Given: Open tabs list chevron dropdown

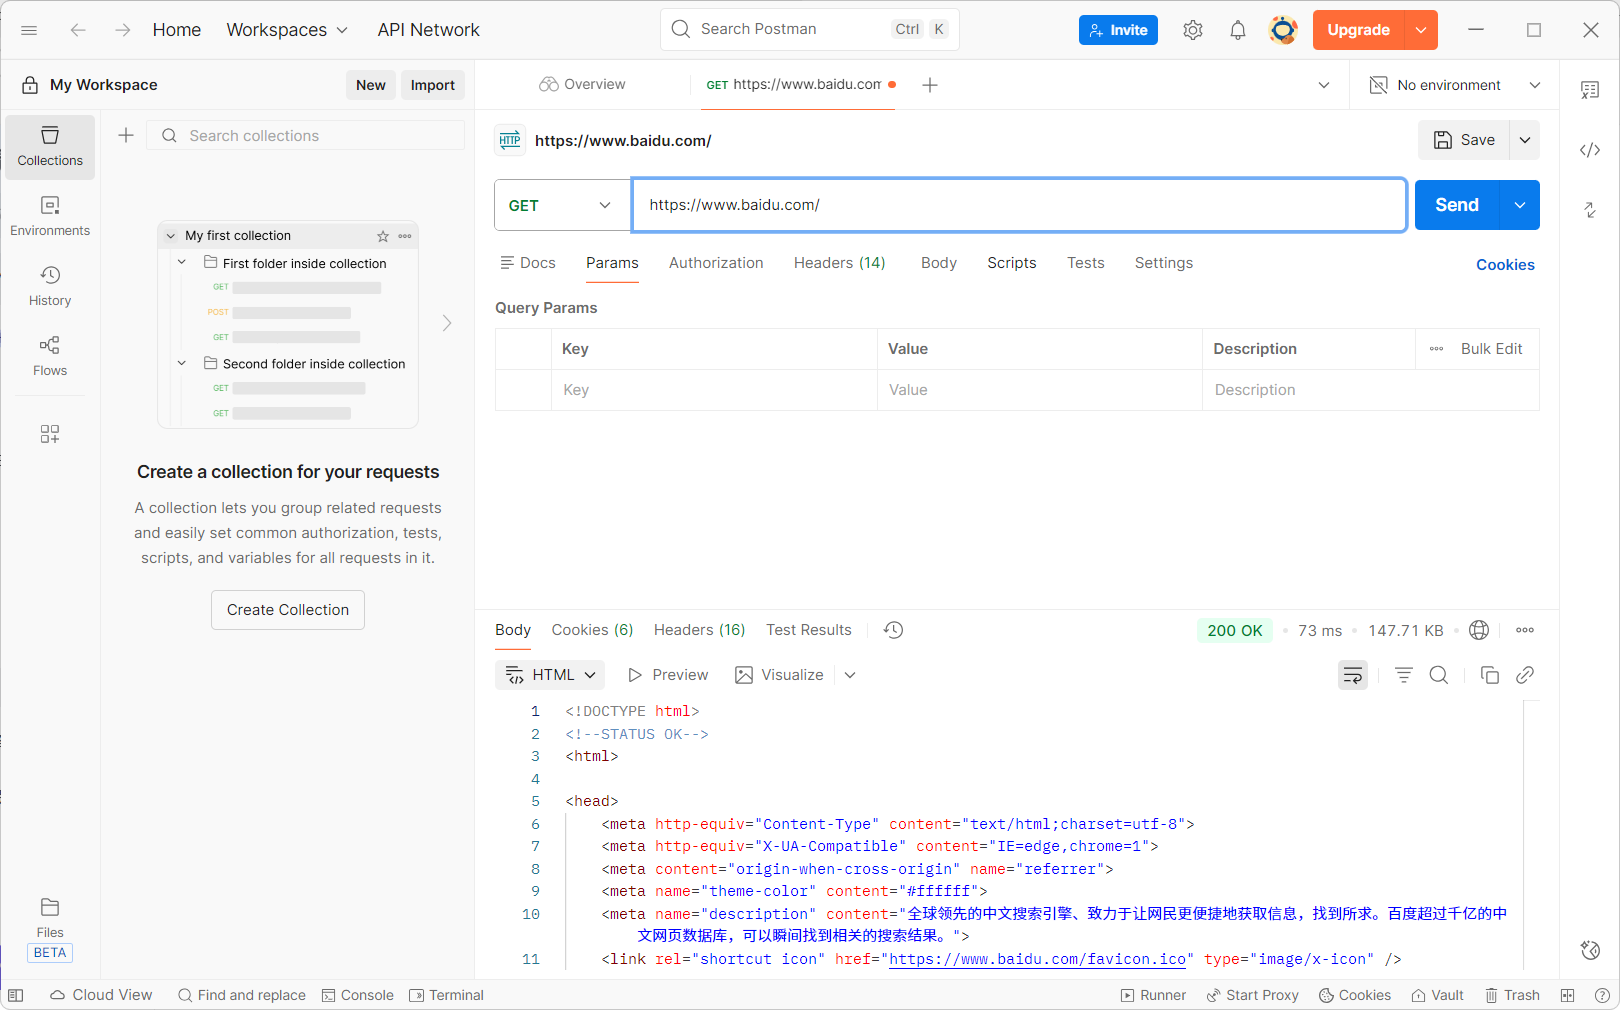Looking at the screenshot, I should [x=1324, y=85].
